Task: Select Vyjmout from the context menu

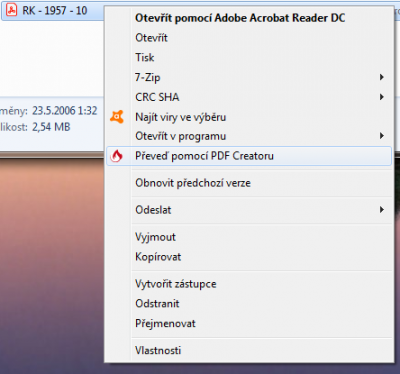Action: [155, 237]
